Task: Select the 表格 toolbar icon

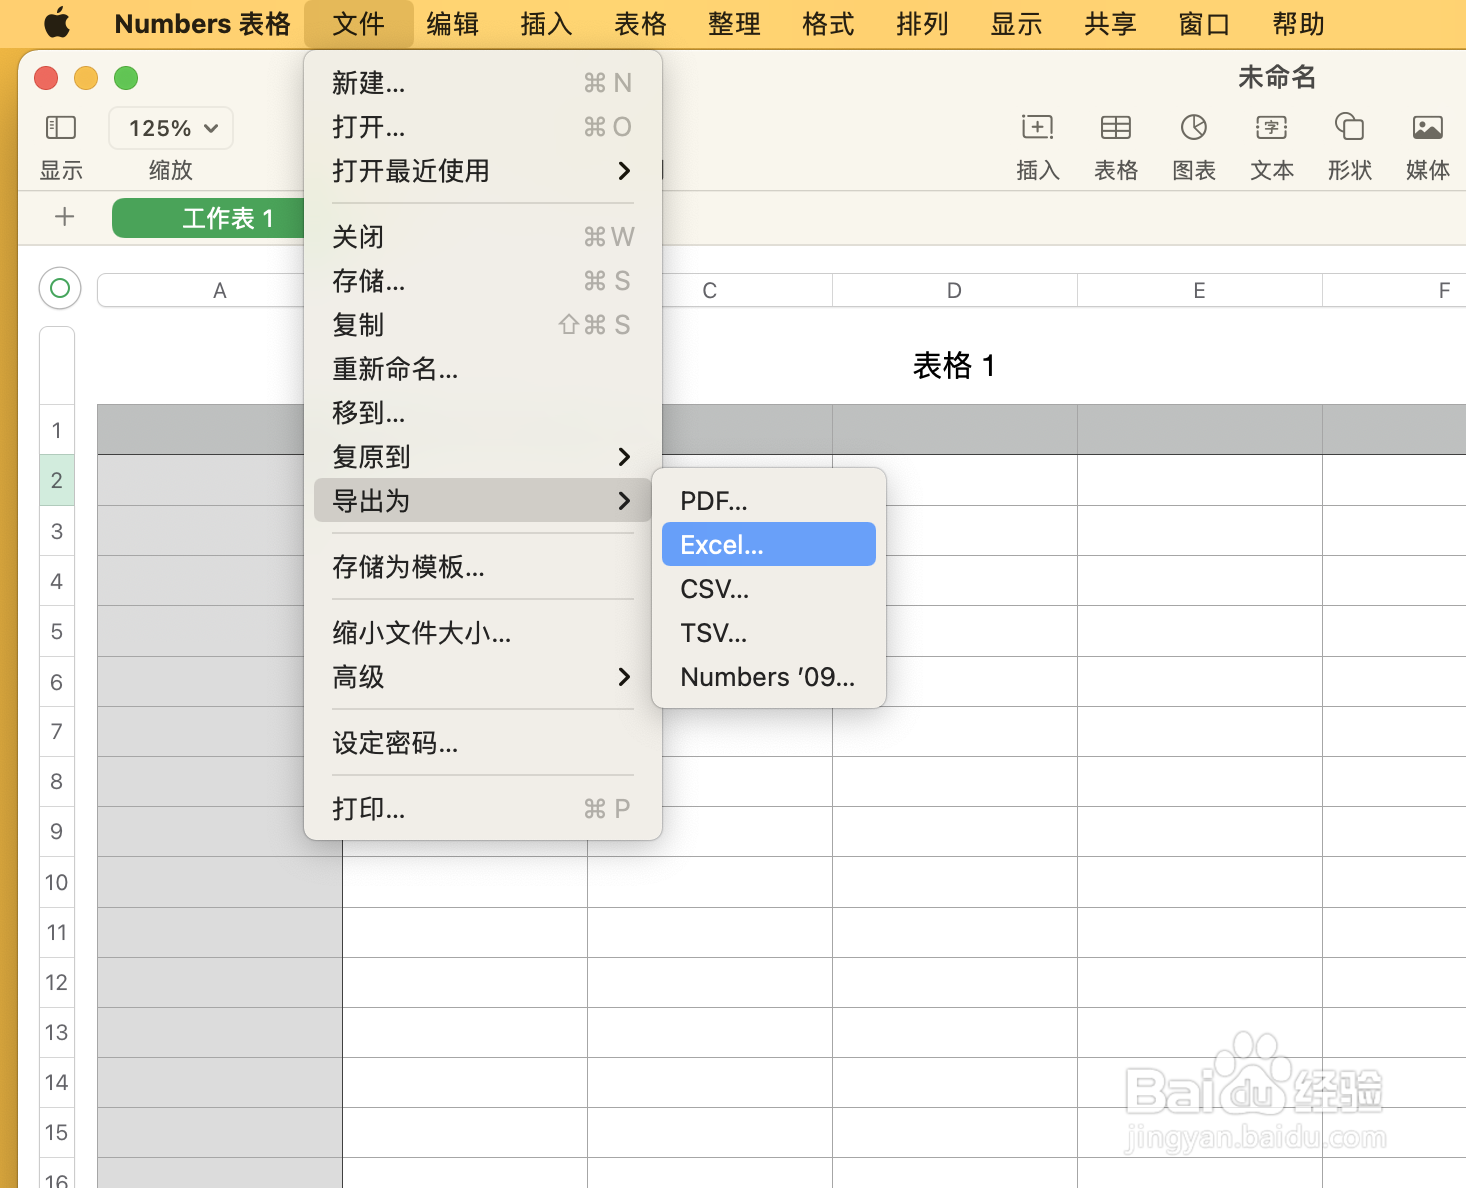Action: coord(1115,145)
